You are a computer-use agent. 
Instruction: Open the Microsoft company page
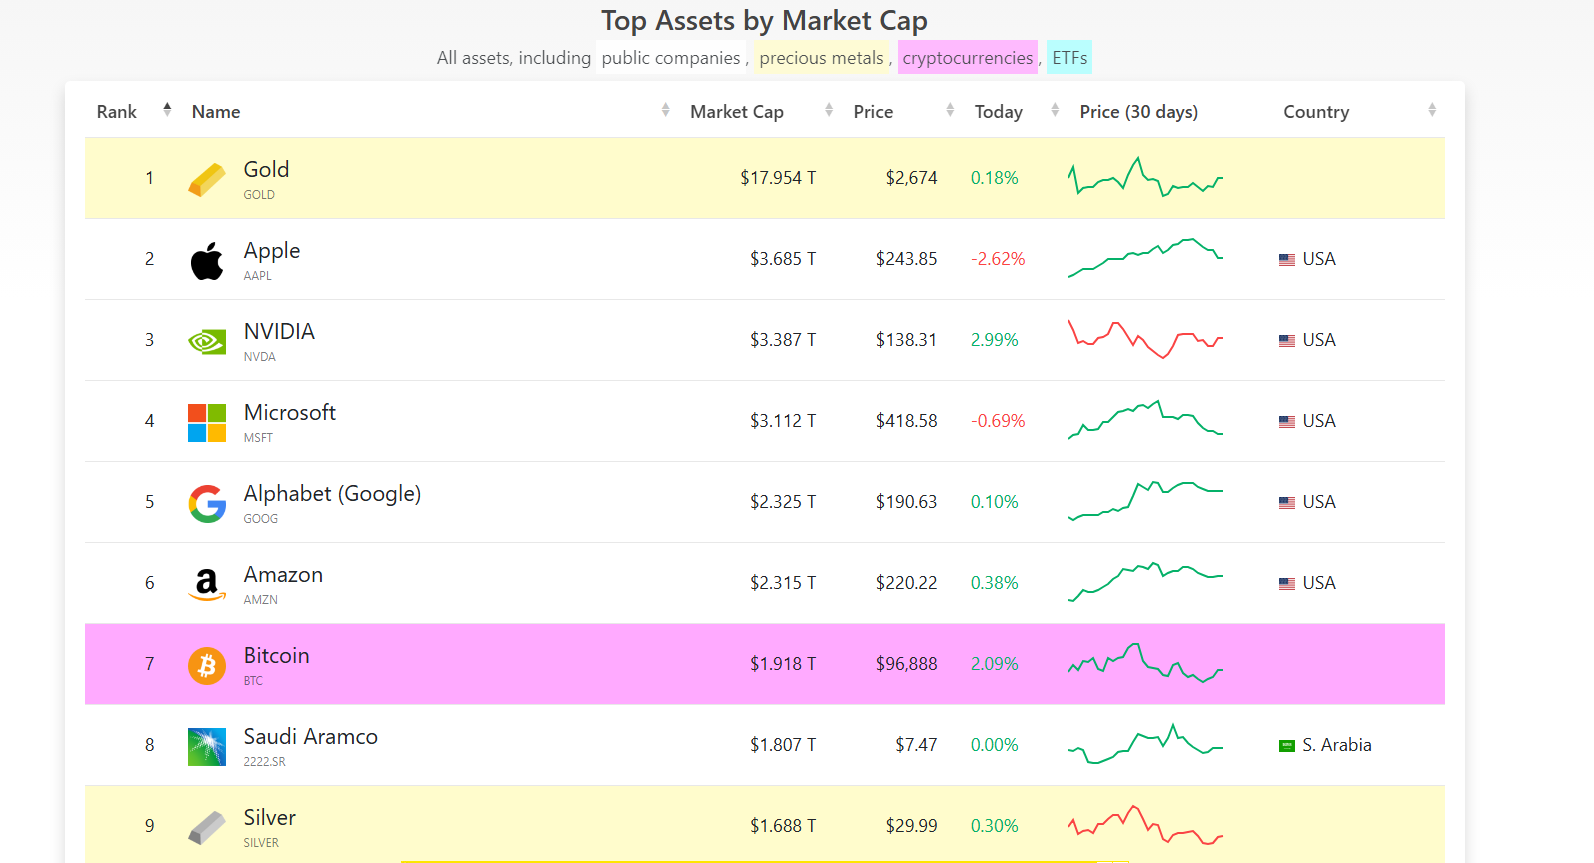click(x=290, y=413)
